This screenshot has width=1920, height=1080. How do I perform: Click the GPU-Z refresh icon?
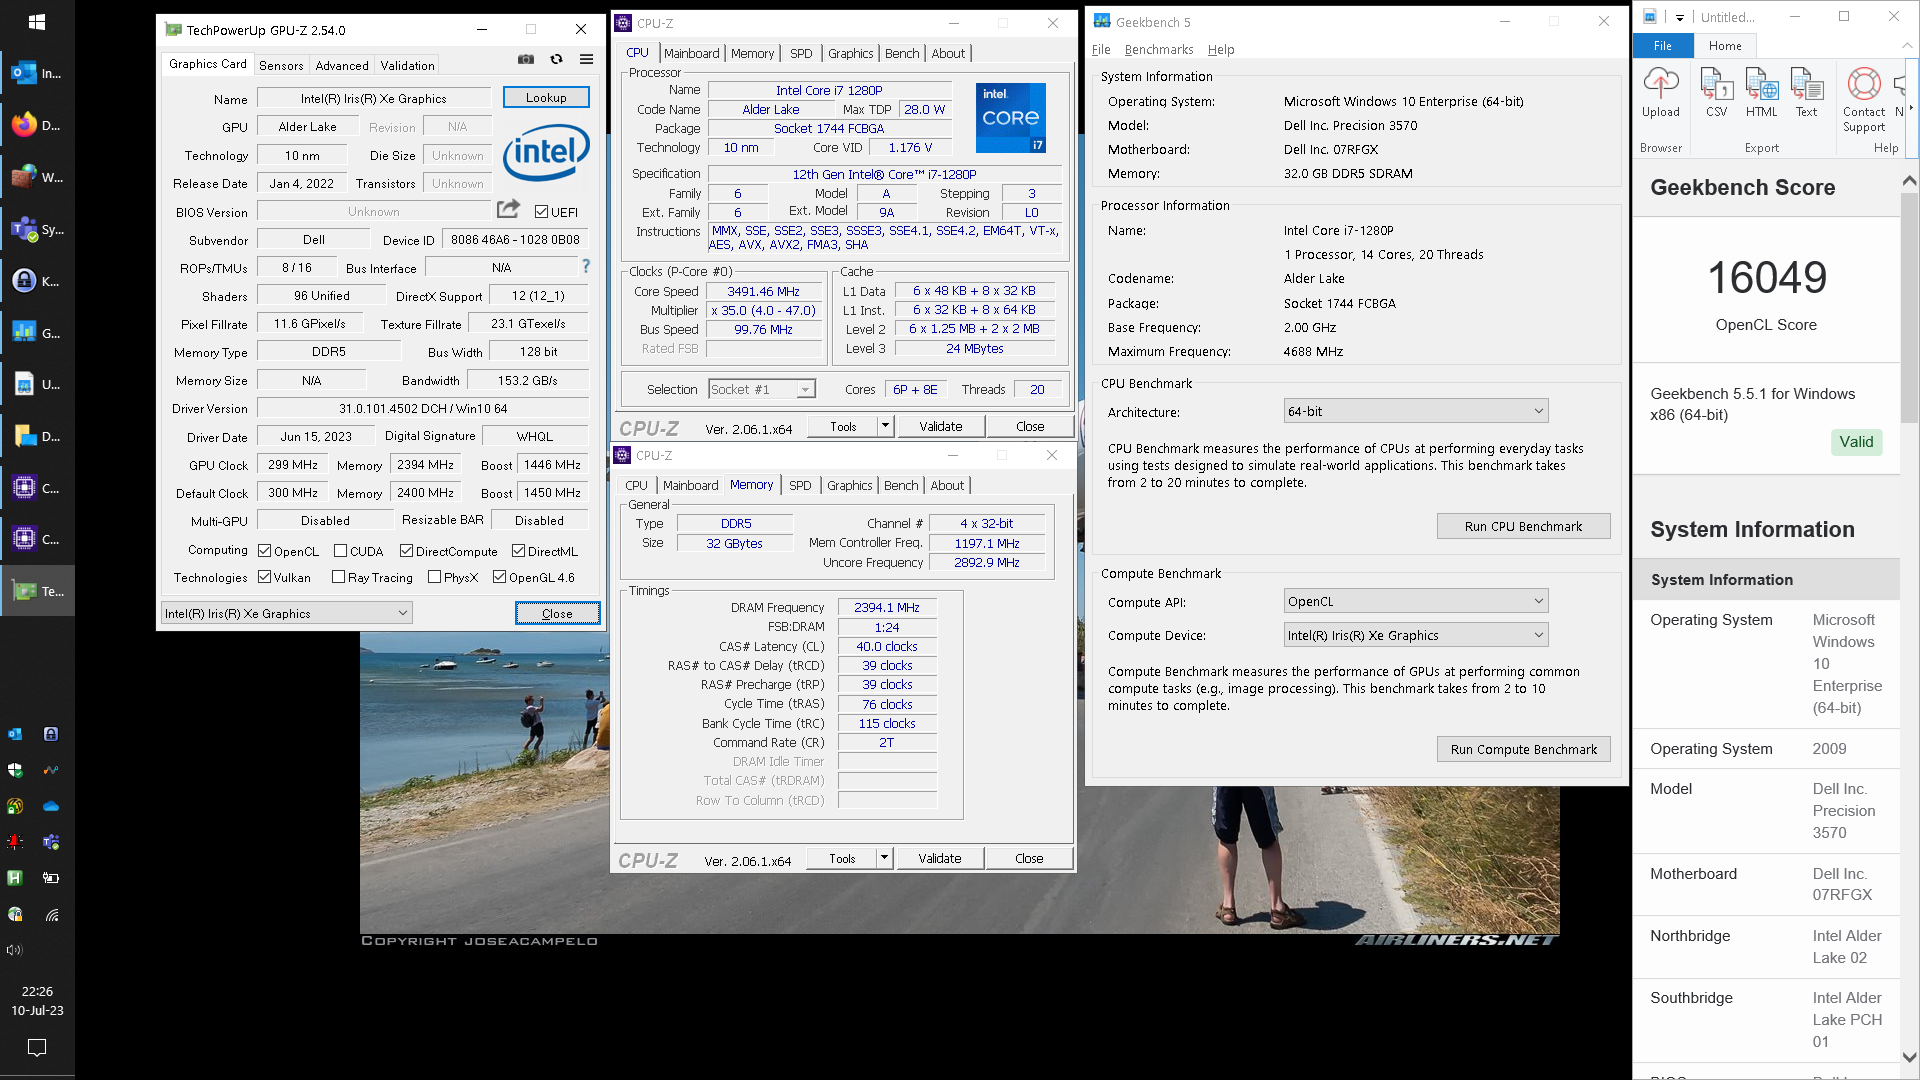coord(556,59)
